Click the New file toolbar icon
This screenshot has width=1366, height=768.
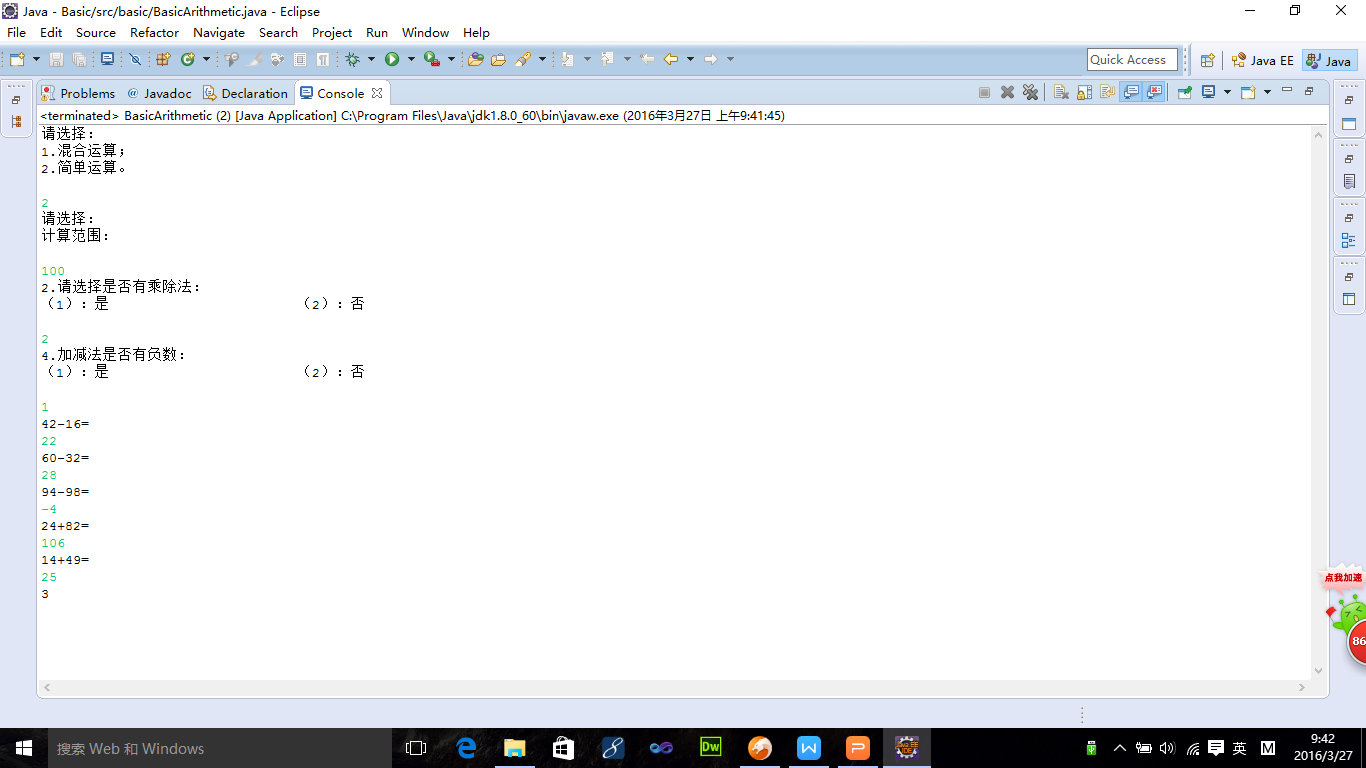point(17,59)
